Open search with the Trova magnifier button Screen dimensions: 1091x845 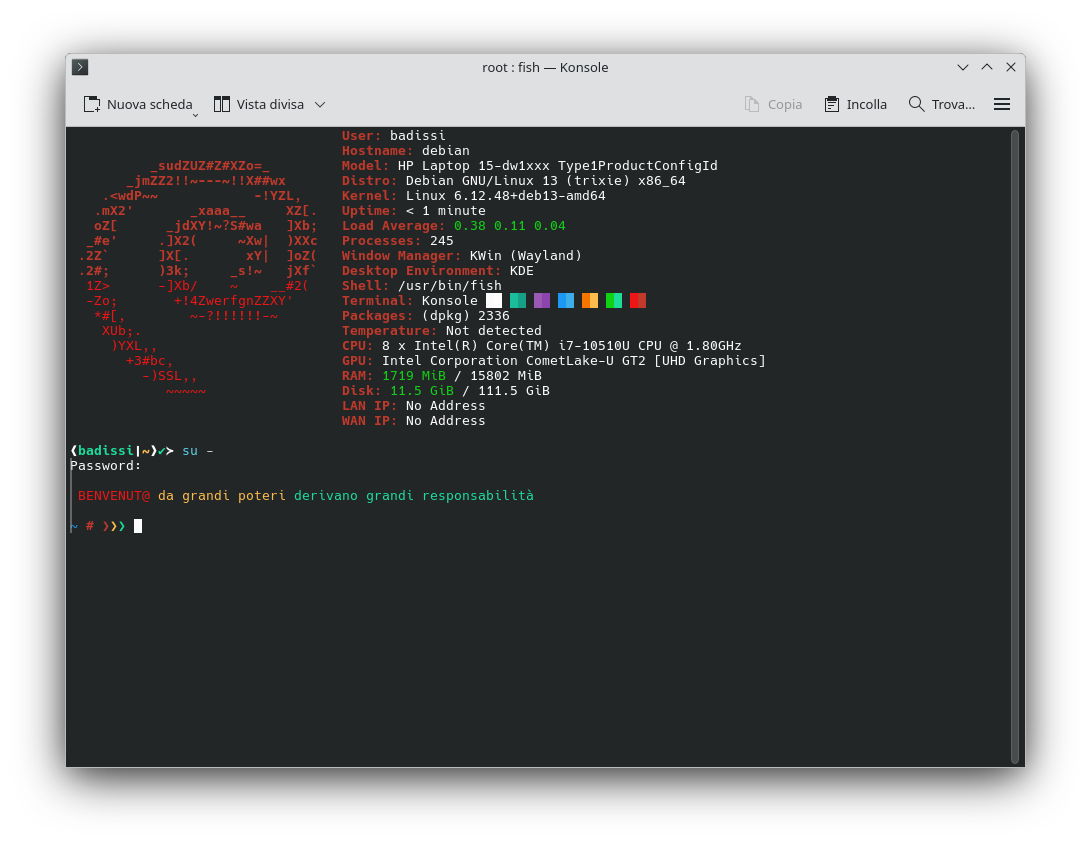(x=941, y=104)
